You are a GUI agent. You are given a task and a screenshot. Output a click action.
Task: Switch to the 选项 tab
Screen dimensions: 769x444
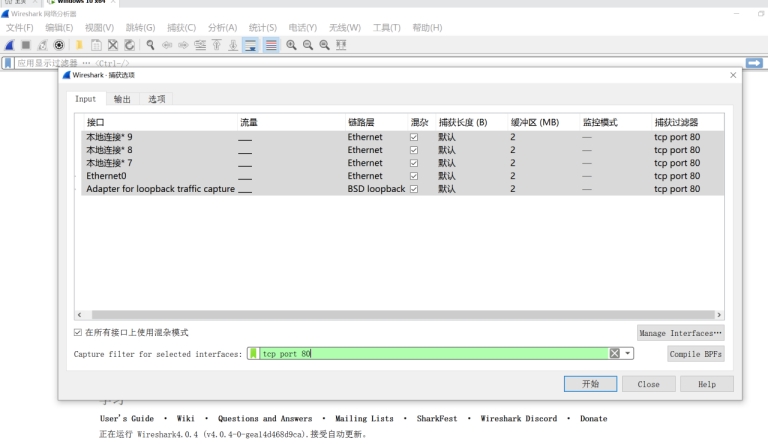(x=156, y=99)
